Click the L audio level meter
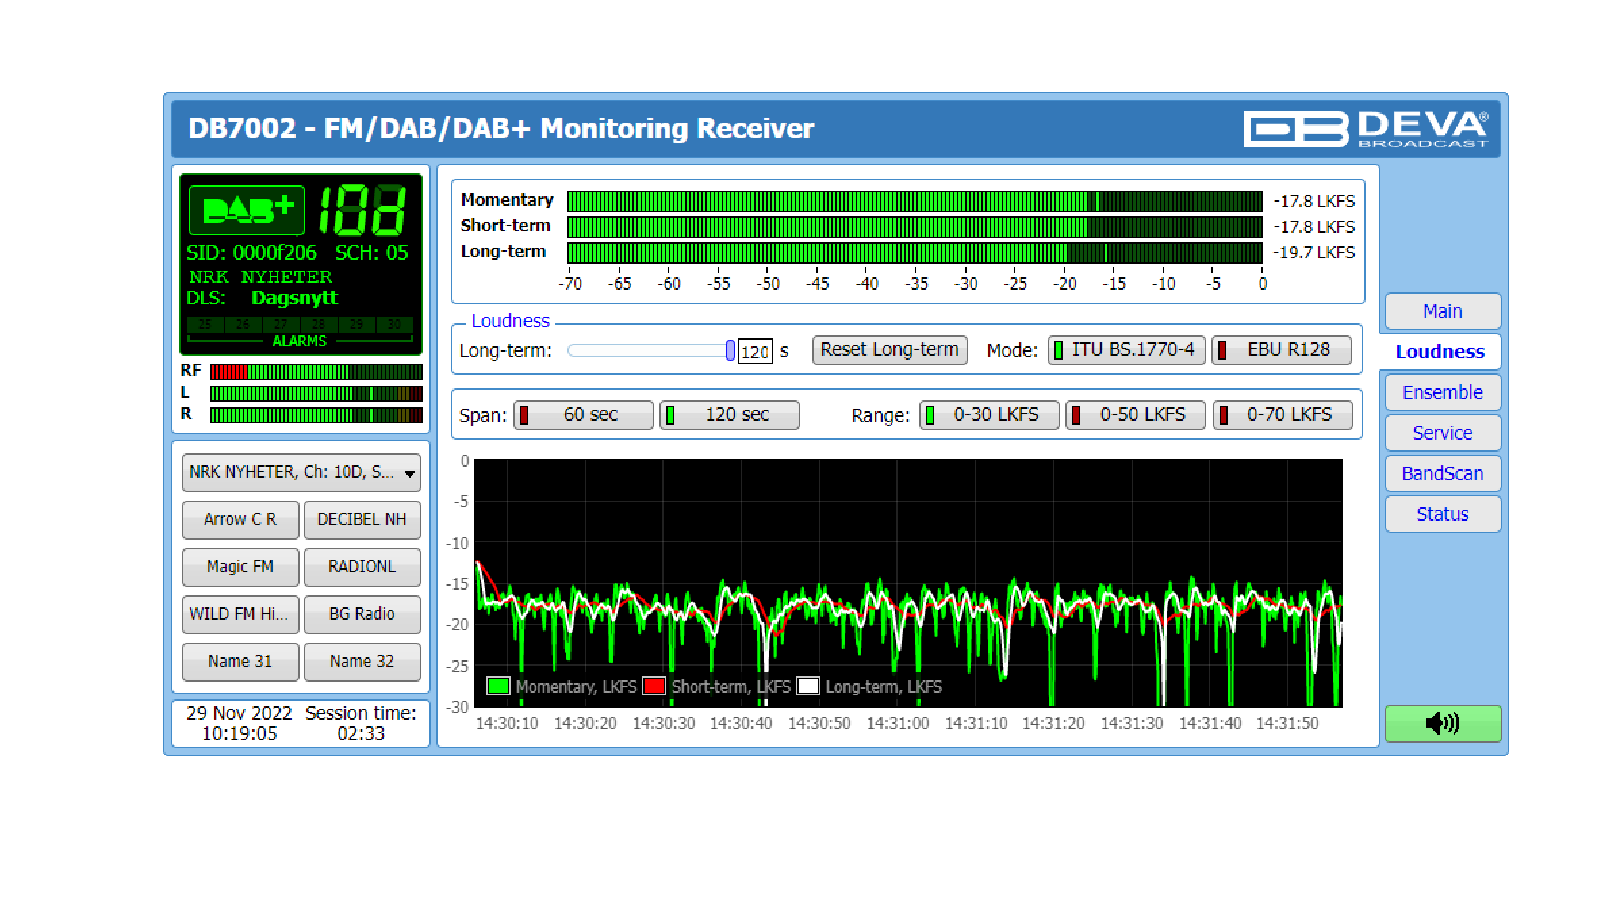The width and height of the screenshot is (1600, 900). pos(316,393)
